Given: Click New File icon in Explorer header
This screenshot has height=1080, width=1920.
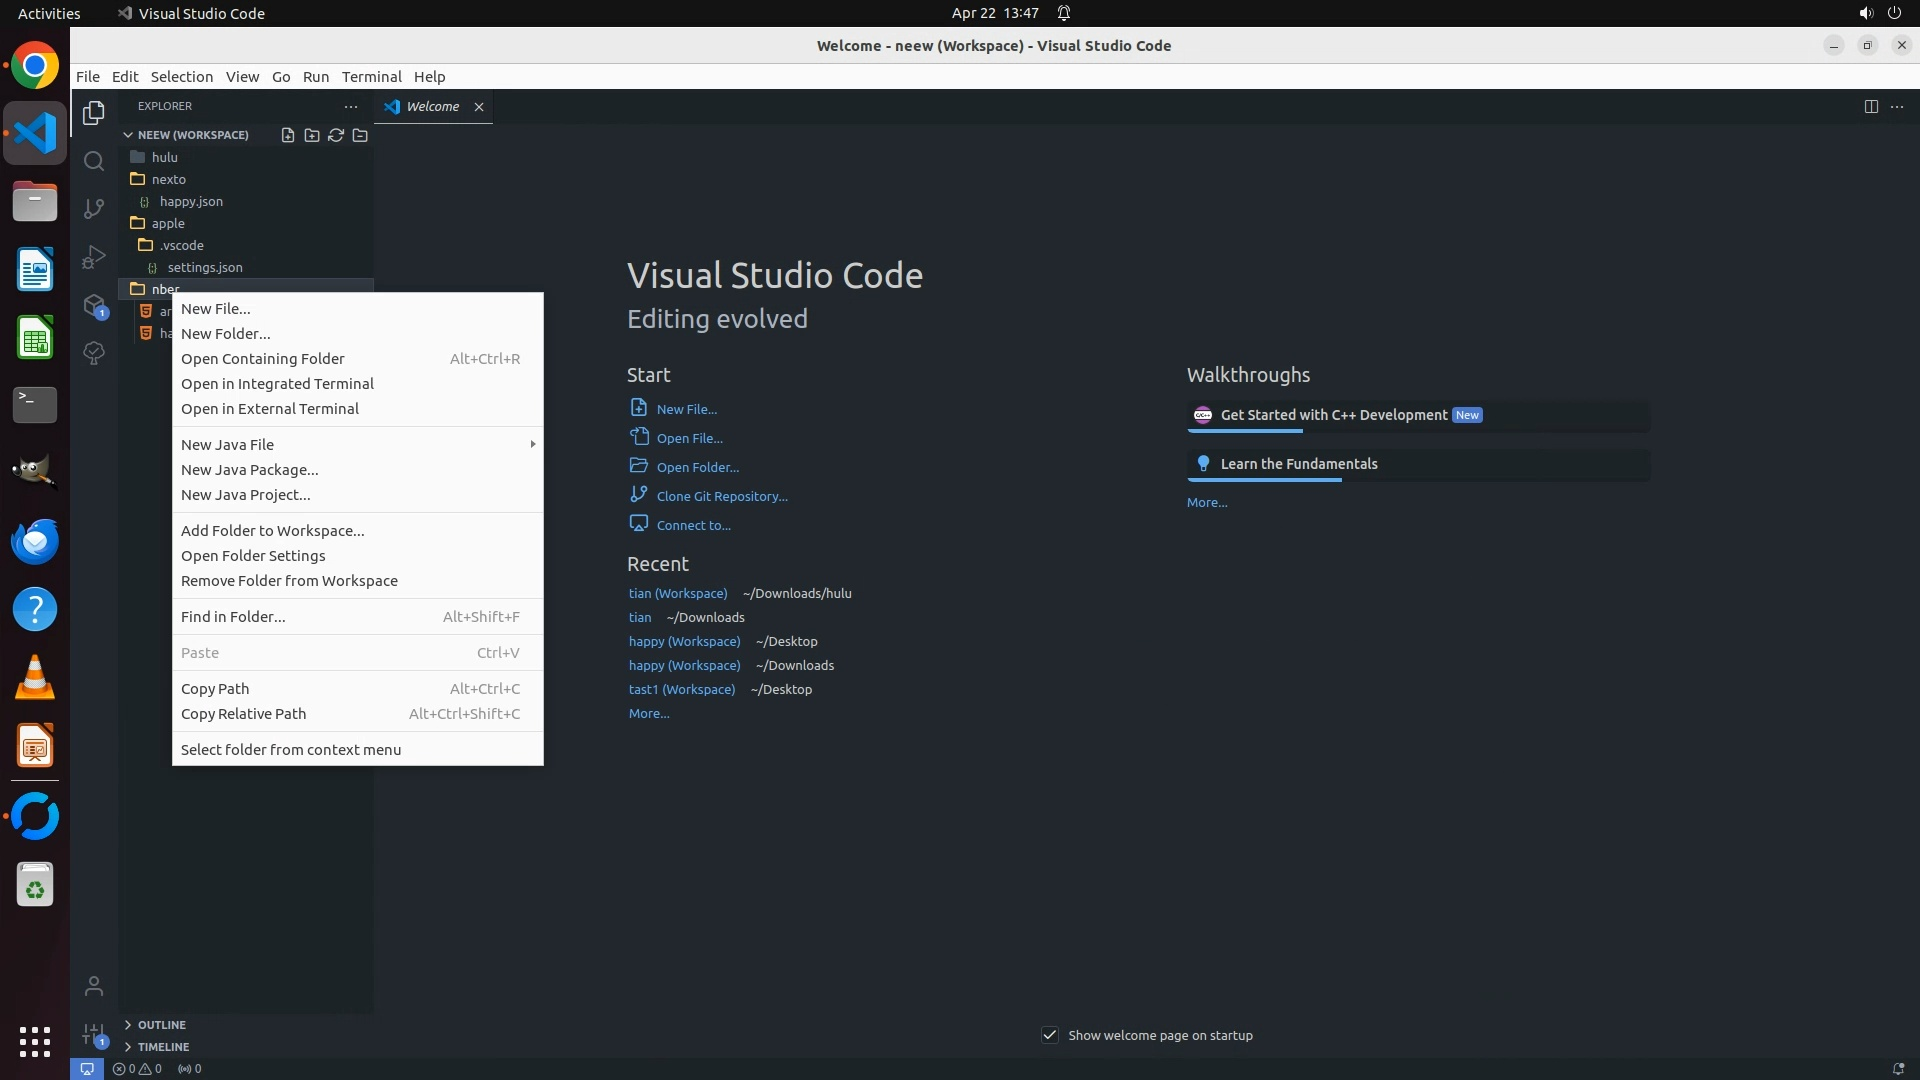Looking at the screenshot, I should pyautogui.click(x=288, y=135).
